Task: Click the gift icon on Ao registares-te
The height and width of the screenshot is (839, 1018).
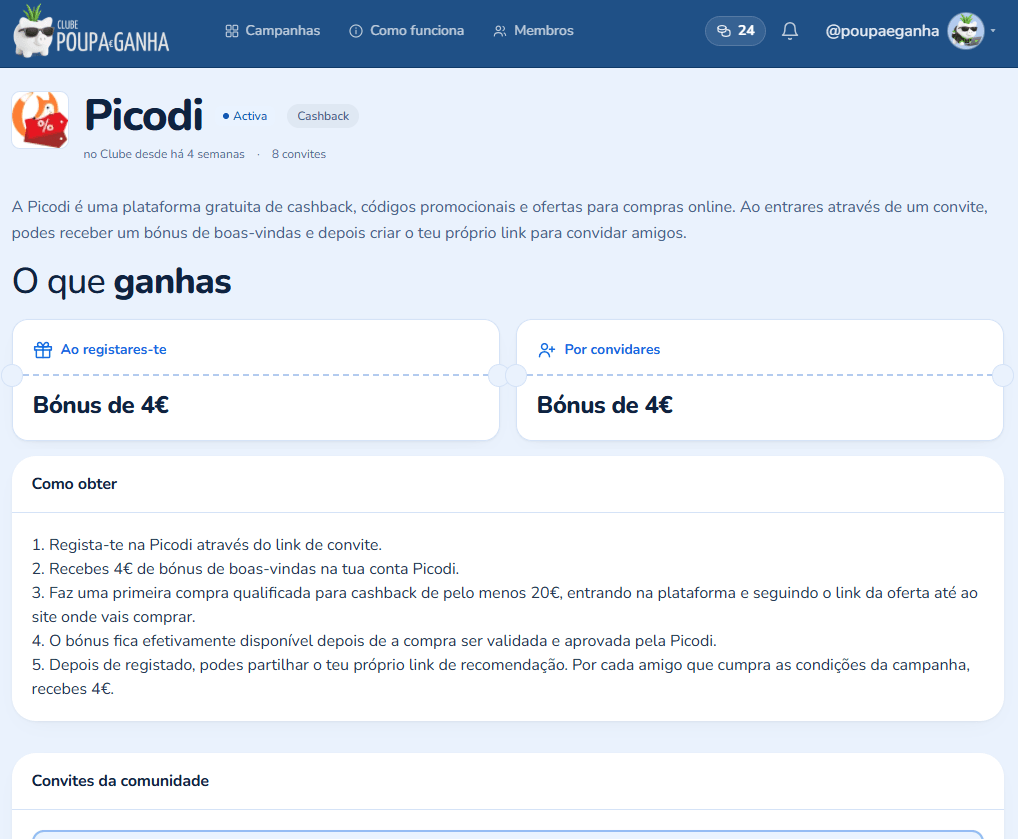Action: (x=43, y=350)
